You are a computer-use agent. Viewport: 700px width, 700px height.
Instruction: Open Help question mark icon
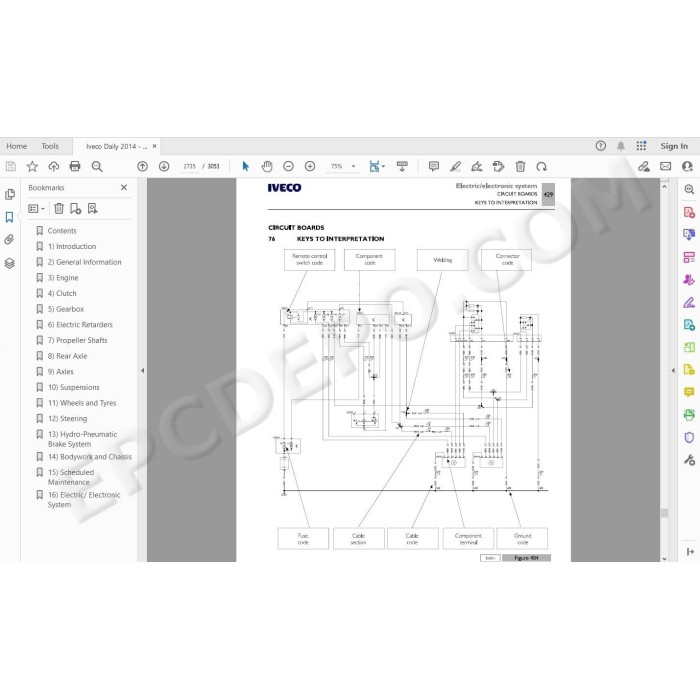600,146
